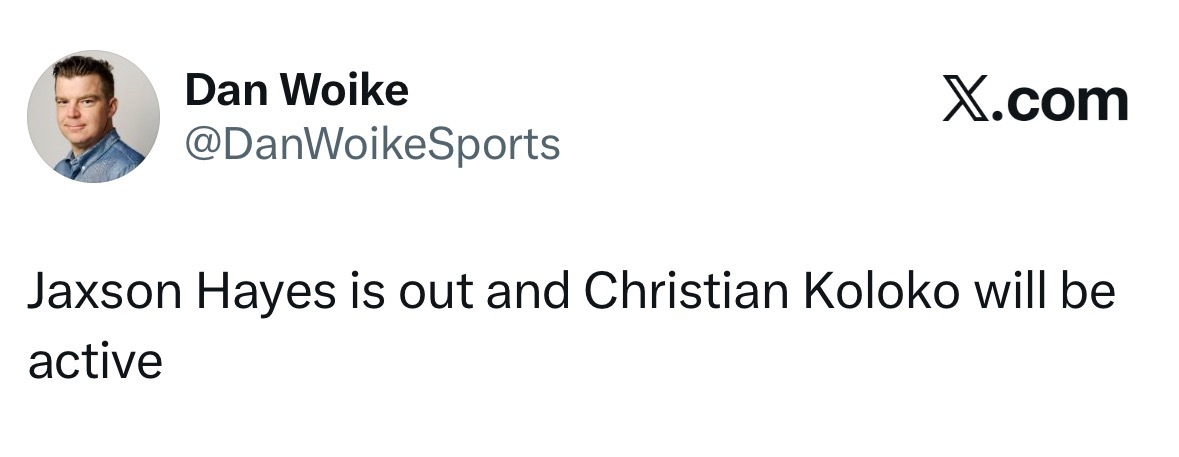Click the @DanWoikeSports handle
The width and height of the screenshot is (1179, 457).
coord(372,145)
